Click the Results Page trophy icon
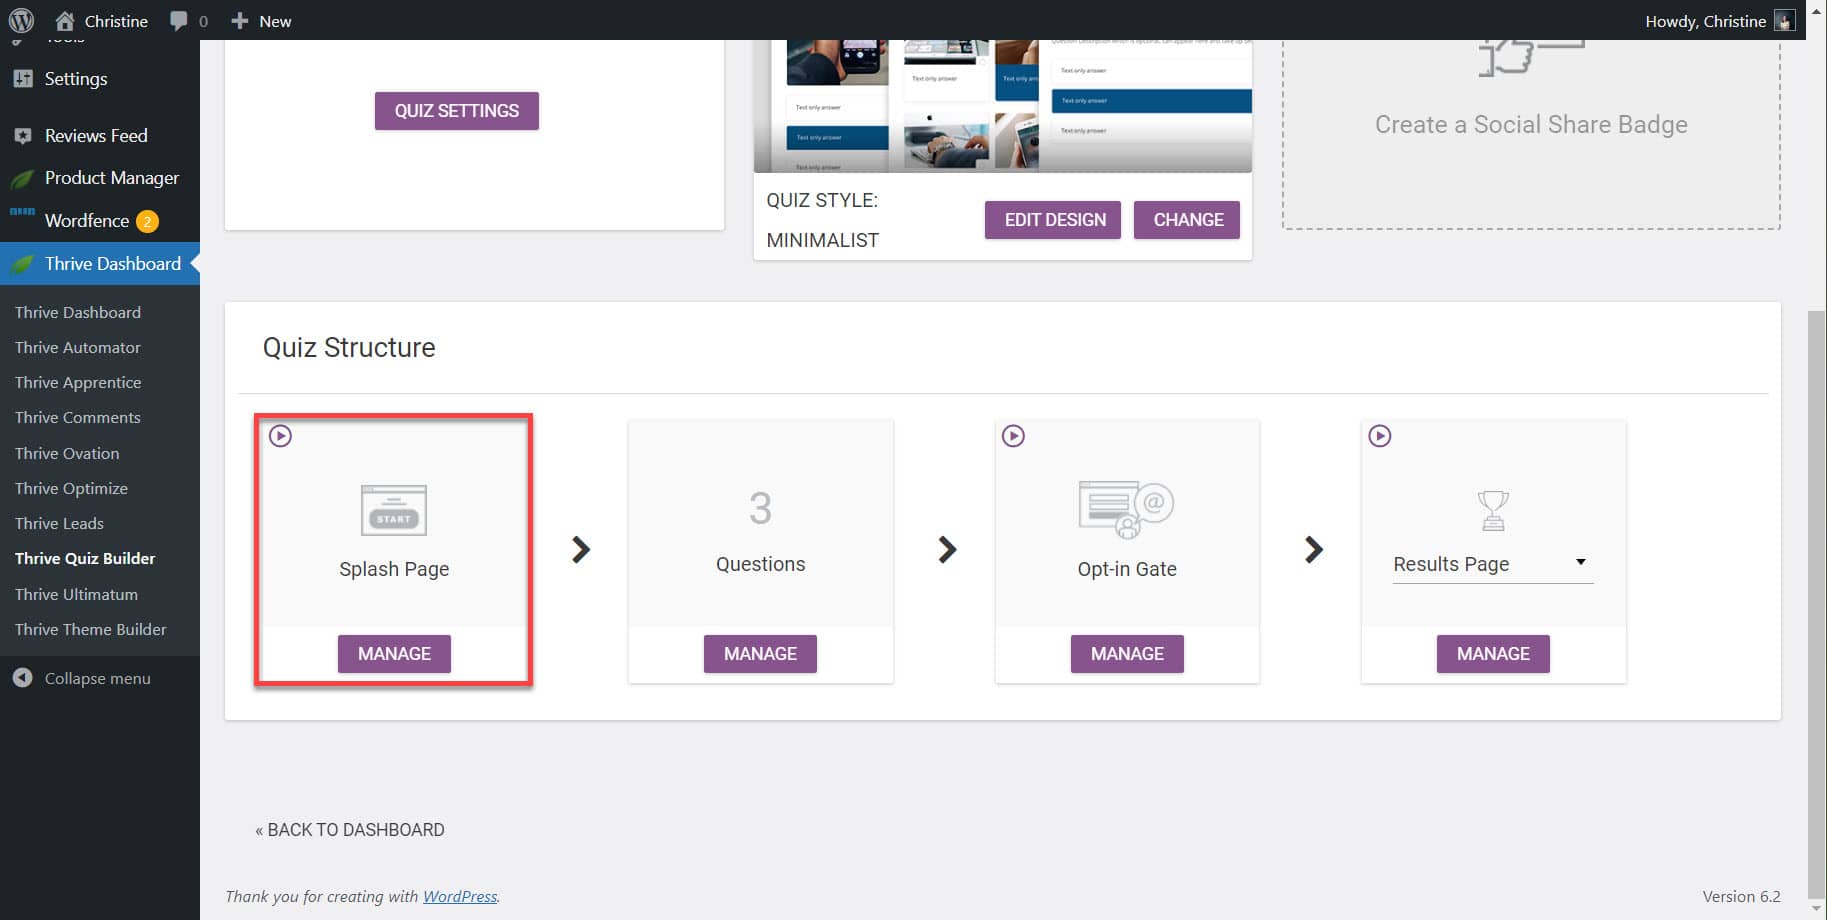This screenshot has height=920, width=1827. [x=1493, y=510]
